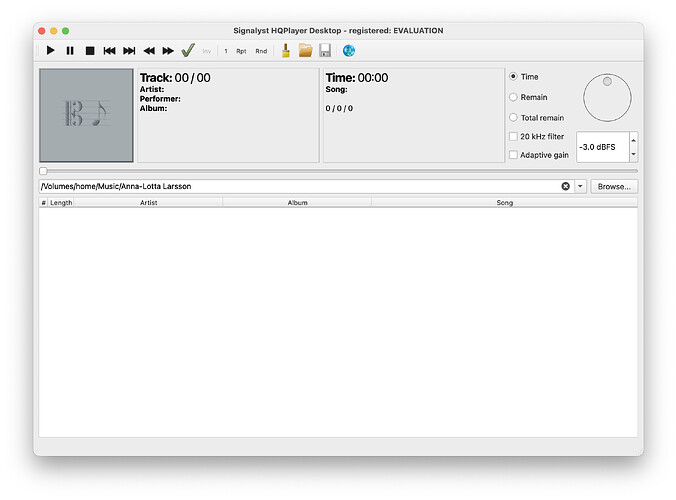
Task: Click the blue globe icon
Action: [x=349, y=50]
